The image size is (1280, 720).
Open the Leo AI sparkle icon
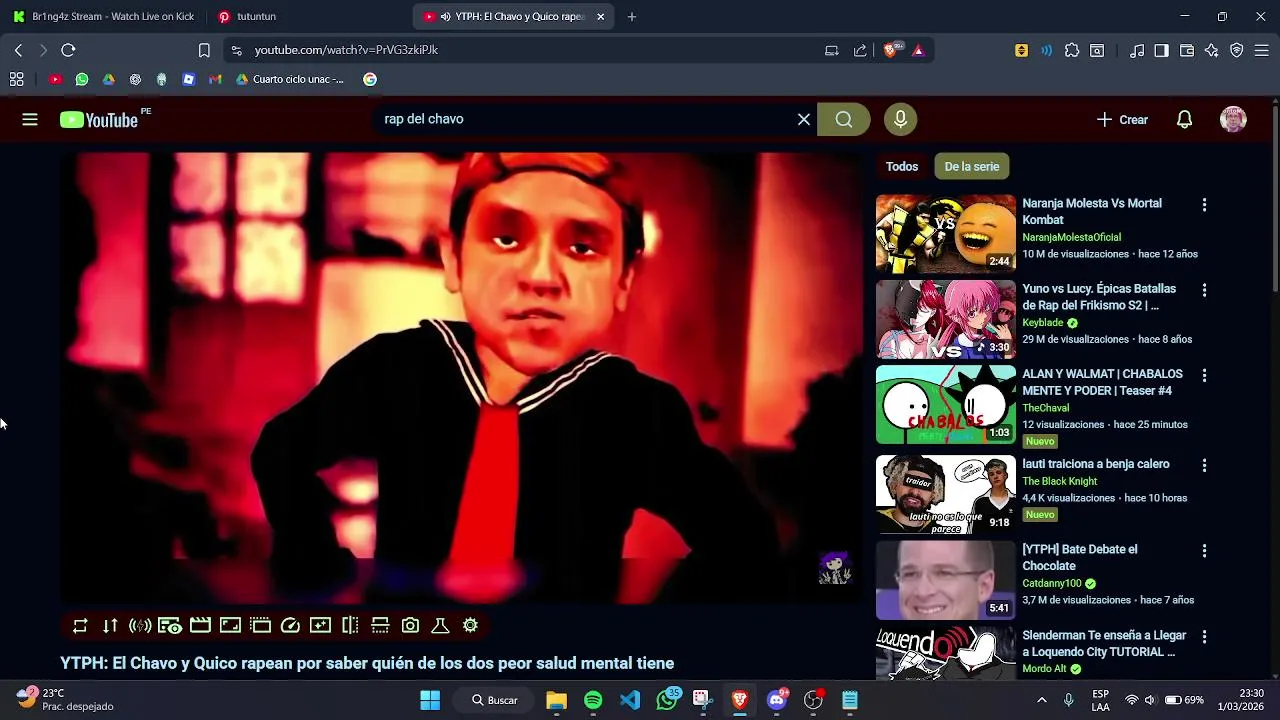(1212, 50)
